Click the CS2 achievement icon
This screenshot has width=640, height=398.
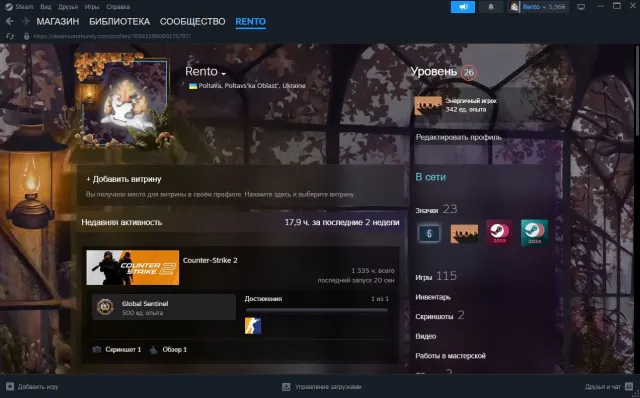coord(253,326)
